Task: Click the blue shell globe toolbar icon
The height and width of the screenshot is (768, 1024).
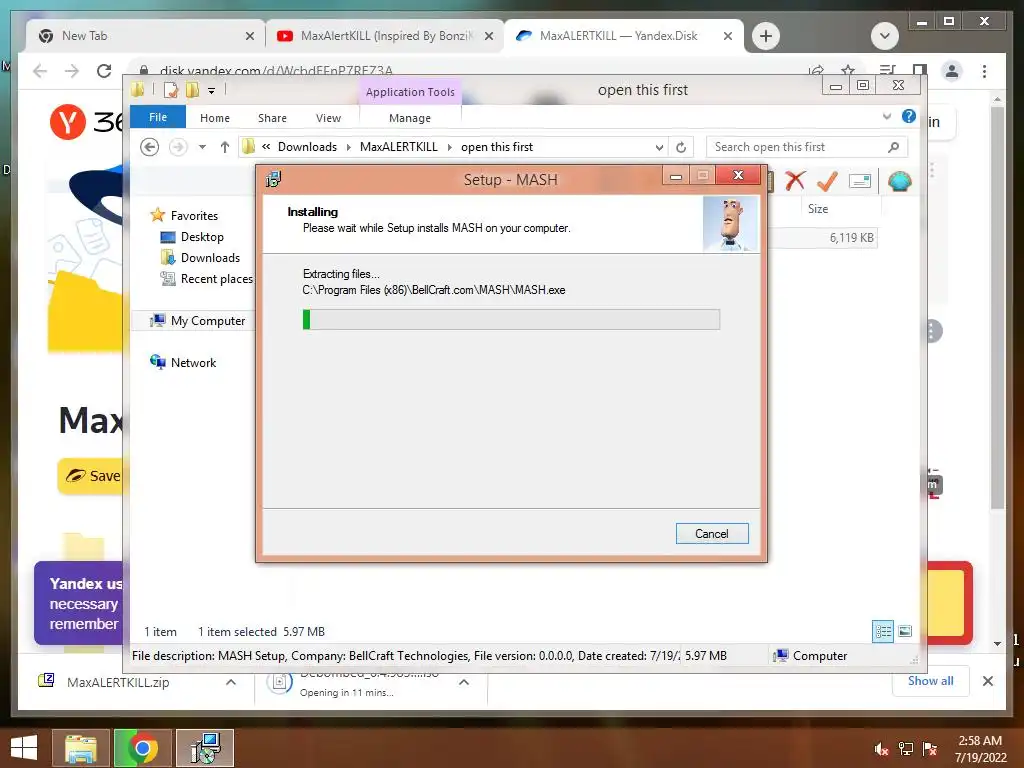Action: pos(899,181)
